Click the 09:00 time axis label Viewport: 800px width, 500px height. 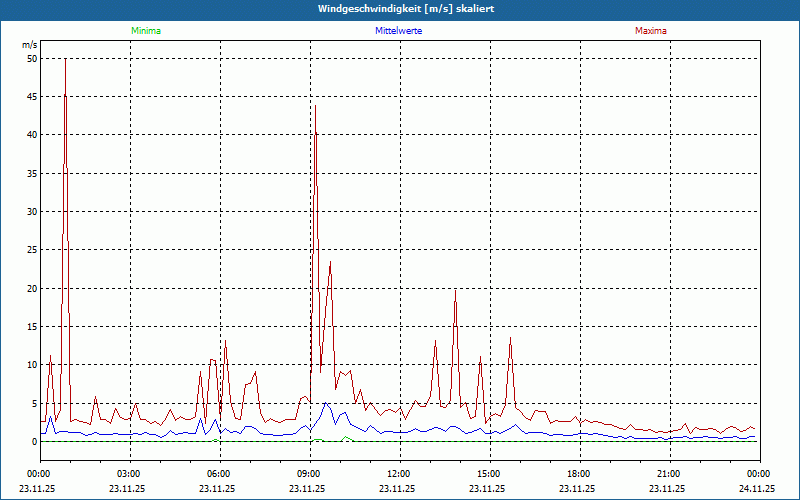pyautogui.click(x=309, y=474)
